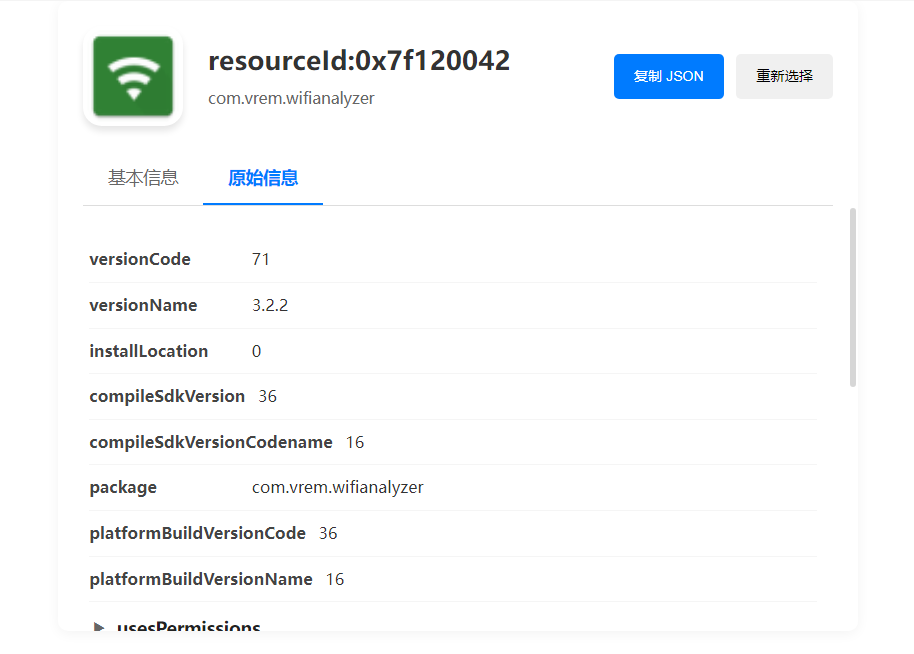The height and width of the screenshot is (654, 914).
Task: Click the com.vrem.wifianalyzer subtitle under the title
Action: click(291, 98)
